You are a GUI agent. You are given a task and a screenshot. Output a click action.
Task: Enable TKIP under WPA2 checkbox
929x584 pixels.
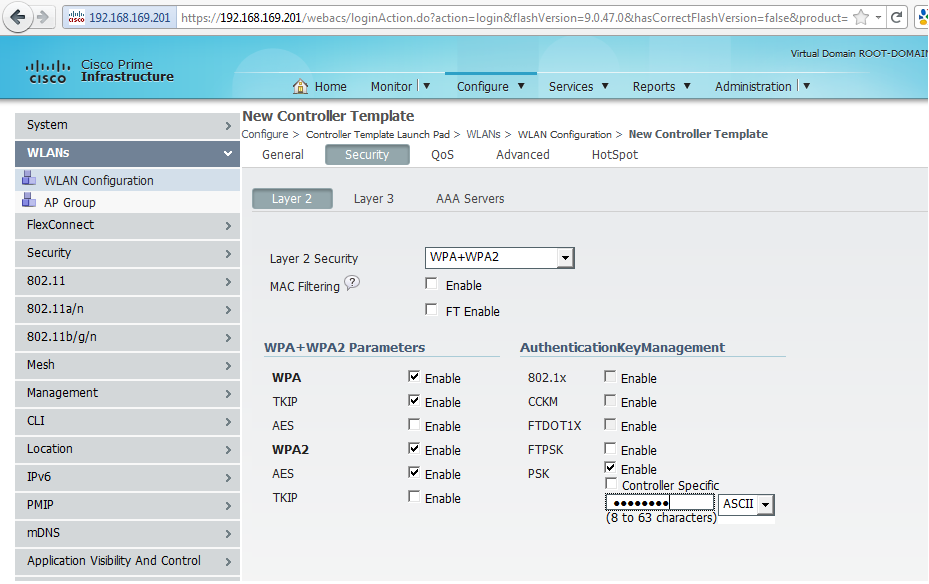[x=414, y=497]
